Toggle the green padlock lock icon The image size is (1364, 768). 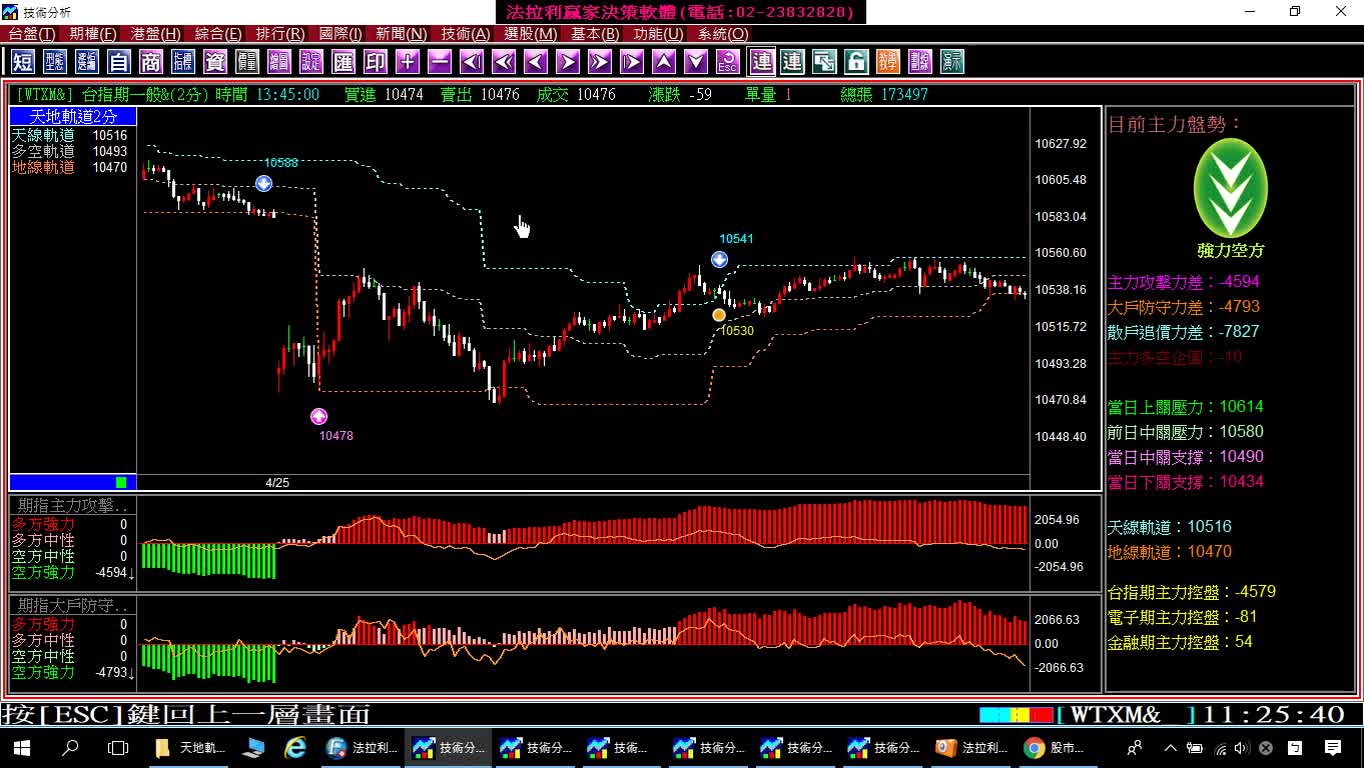856,62
